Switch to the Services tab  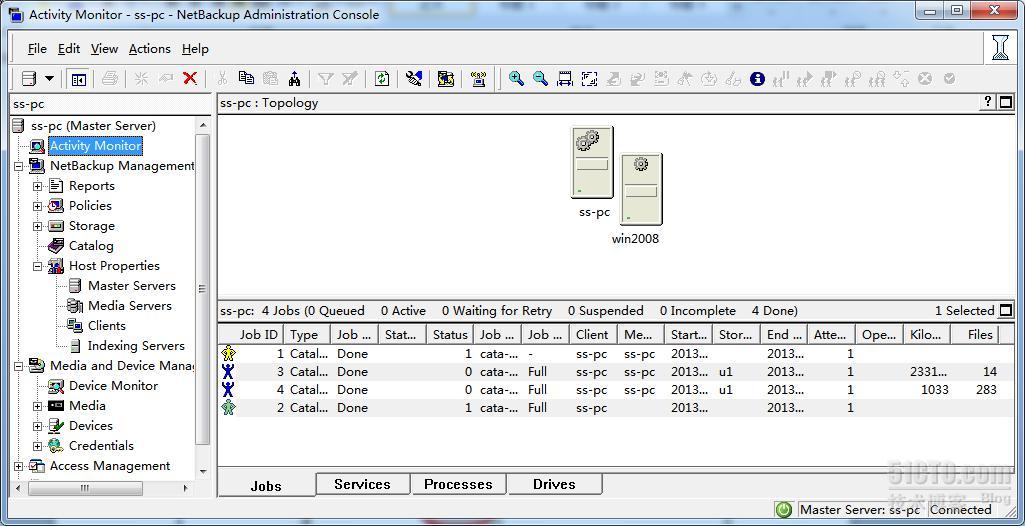click(x=362, y=484)
